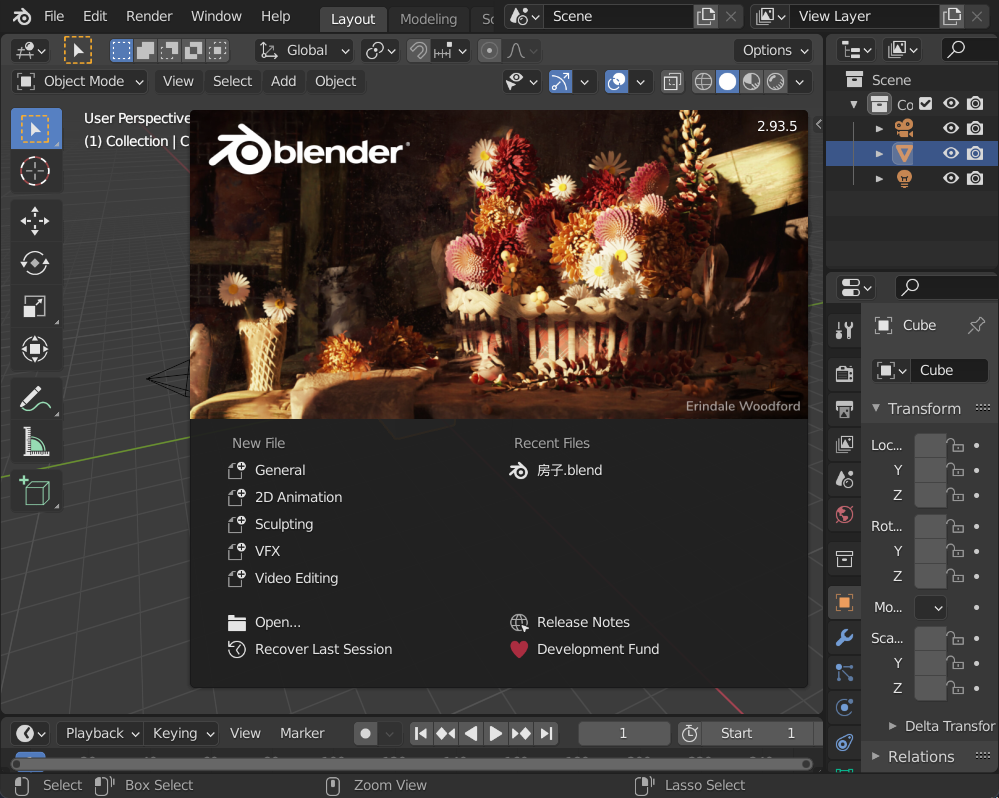Image resolution: width=999 pixels, height=798 pixels.
Task: Toggle proportional editing button
Action: point(489,50)
